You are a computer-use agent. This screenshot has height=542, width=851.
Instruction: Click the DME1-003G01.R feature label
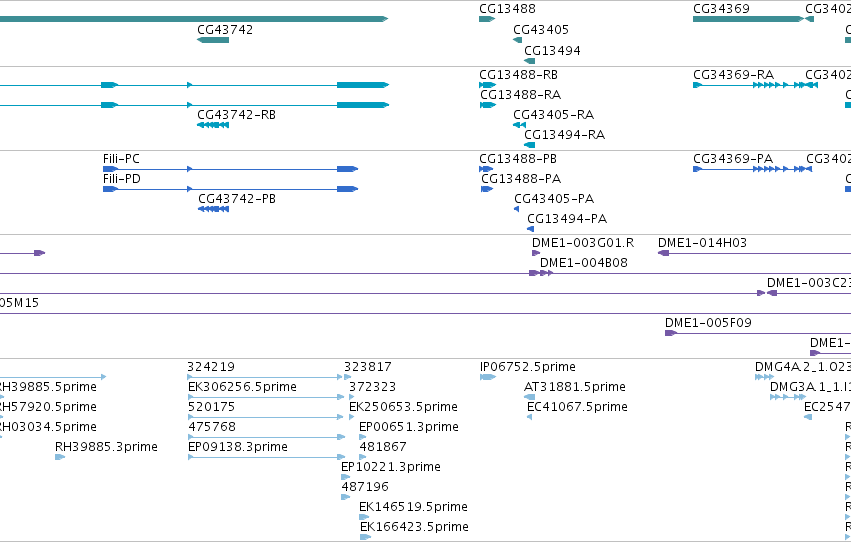pos(582,243)
